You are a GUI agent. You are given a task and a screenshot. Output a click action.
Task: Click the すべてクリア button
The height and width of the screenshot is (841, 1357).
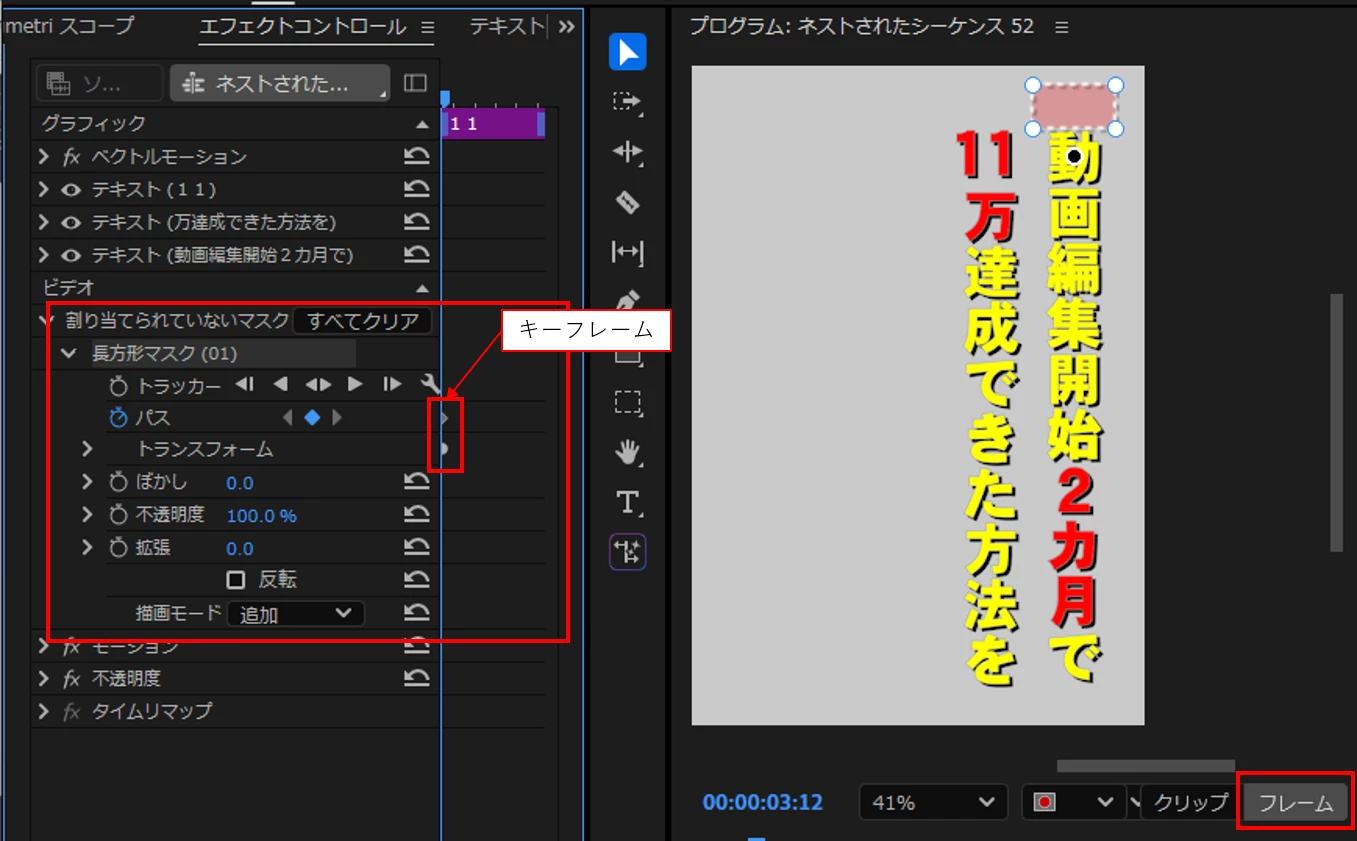[362, 321]
